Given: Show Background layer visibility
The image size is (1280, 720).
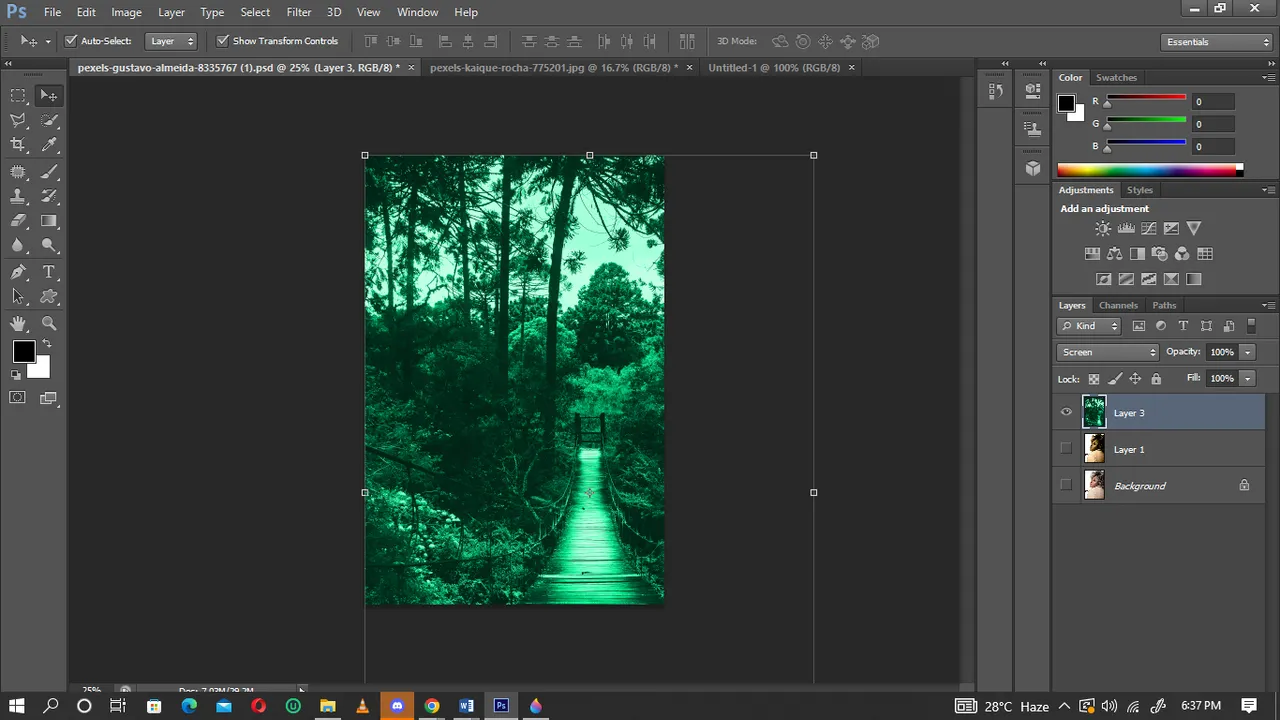Looking at the screenshot, I should (x=1066, y=485).
